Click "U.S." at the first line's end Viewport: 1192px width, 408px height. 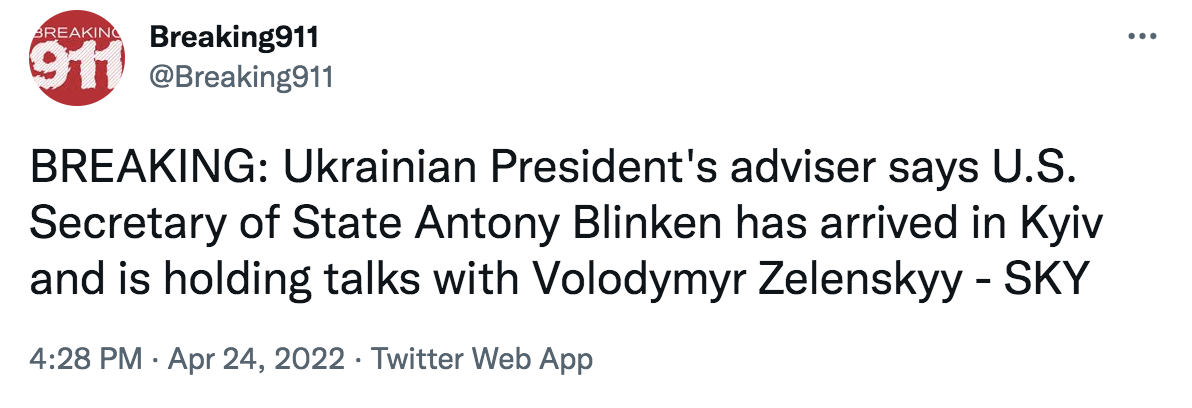1043,172
